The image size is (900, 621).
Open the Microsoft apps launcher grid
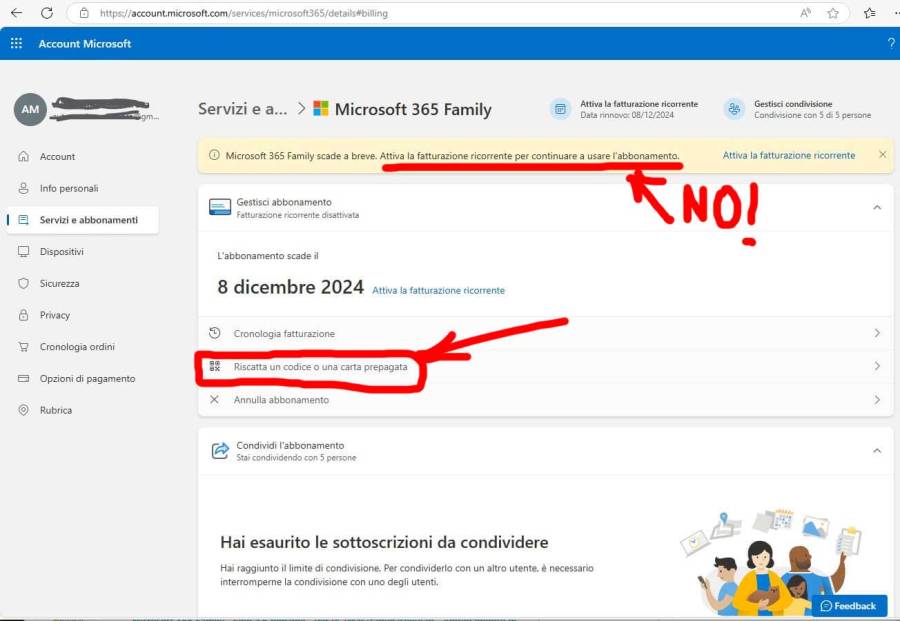tap(16, 44)
